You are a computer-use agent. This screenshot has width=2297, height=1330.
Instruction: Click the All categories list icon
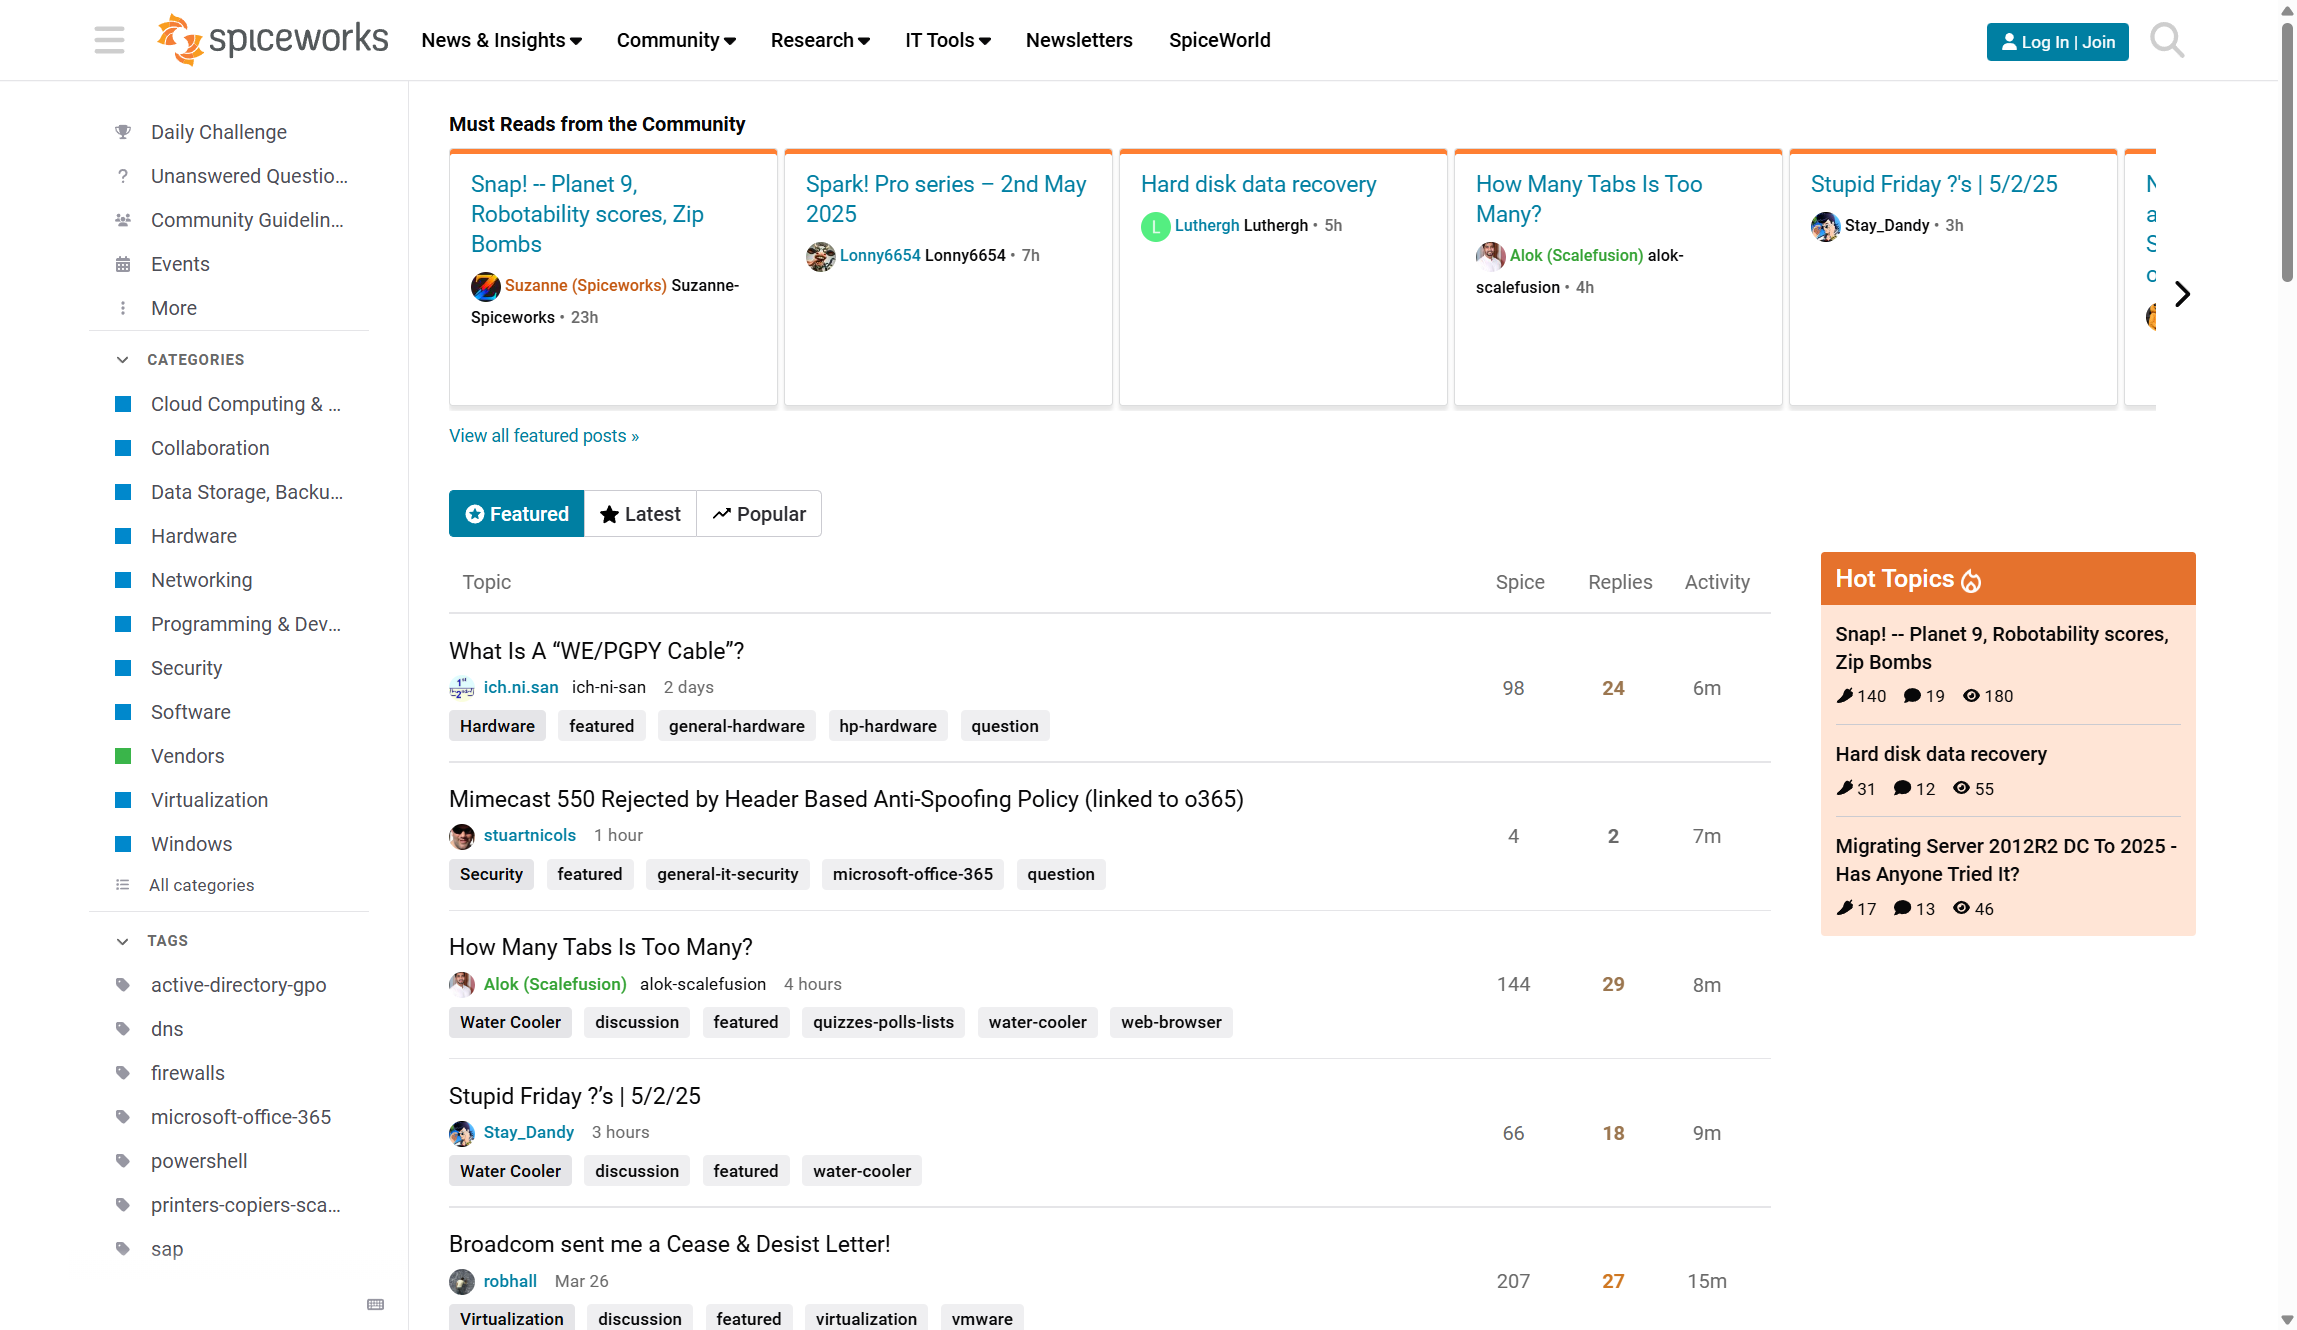click(x=123, y=885)
